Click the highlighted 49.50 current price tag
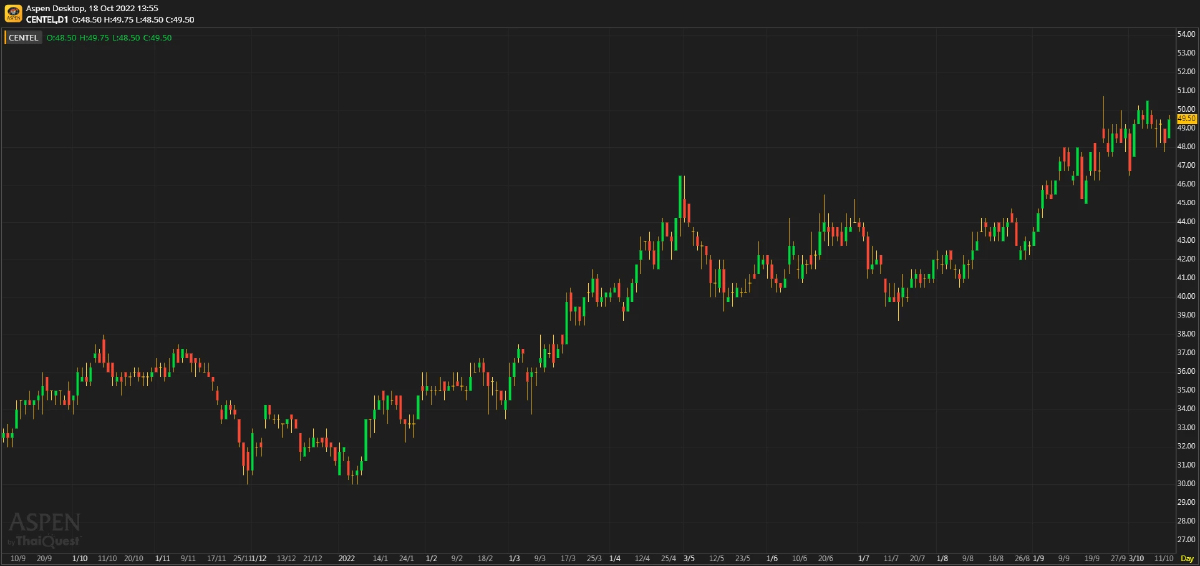This screenshot has width=1200, height=566. [x=1187, y=118]
